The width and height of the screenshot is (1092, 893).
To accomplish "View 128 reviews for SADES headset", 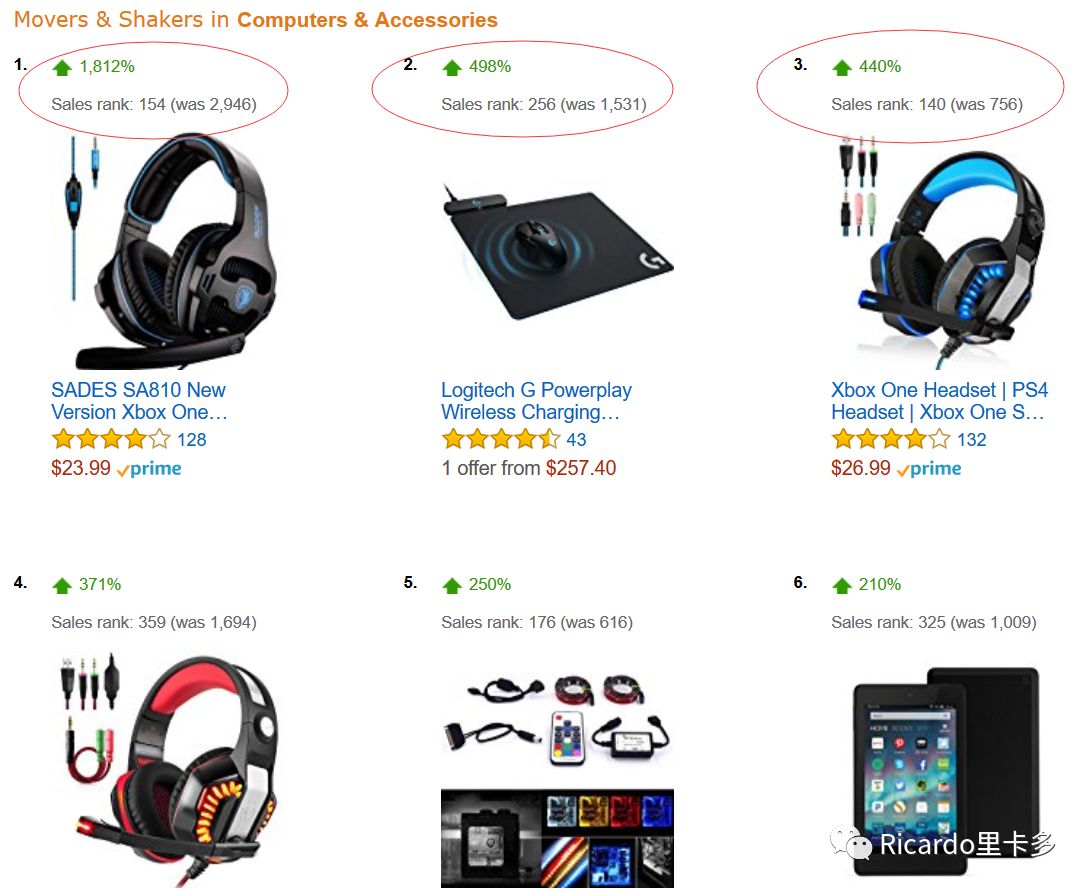I will (192, 440).
